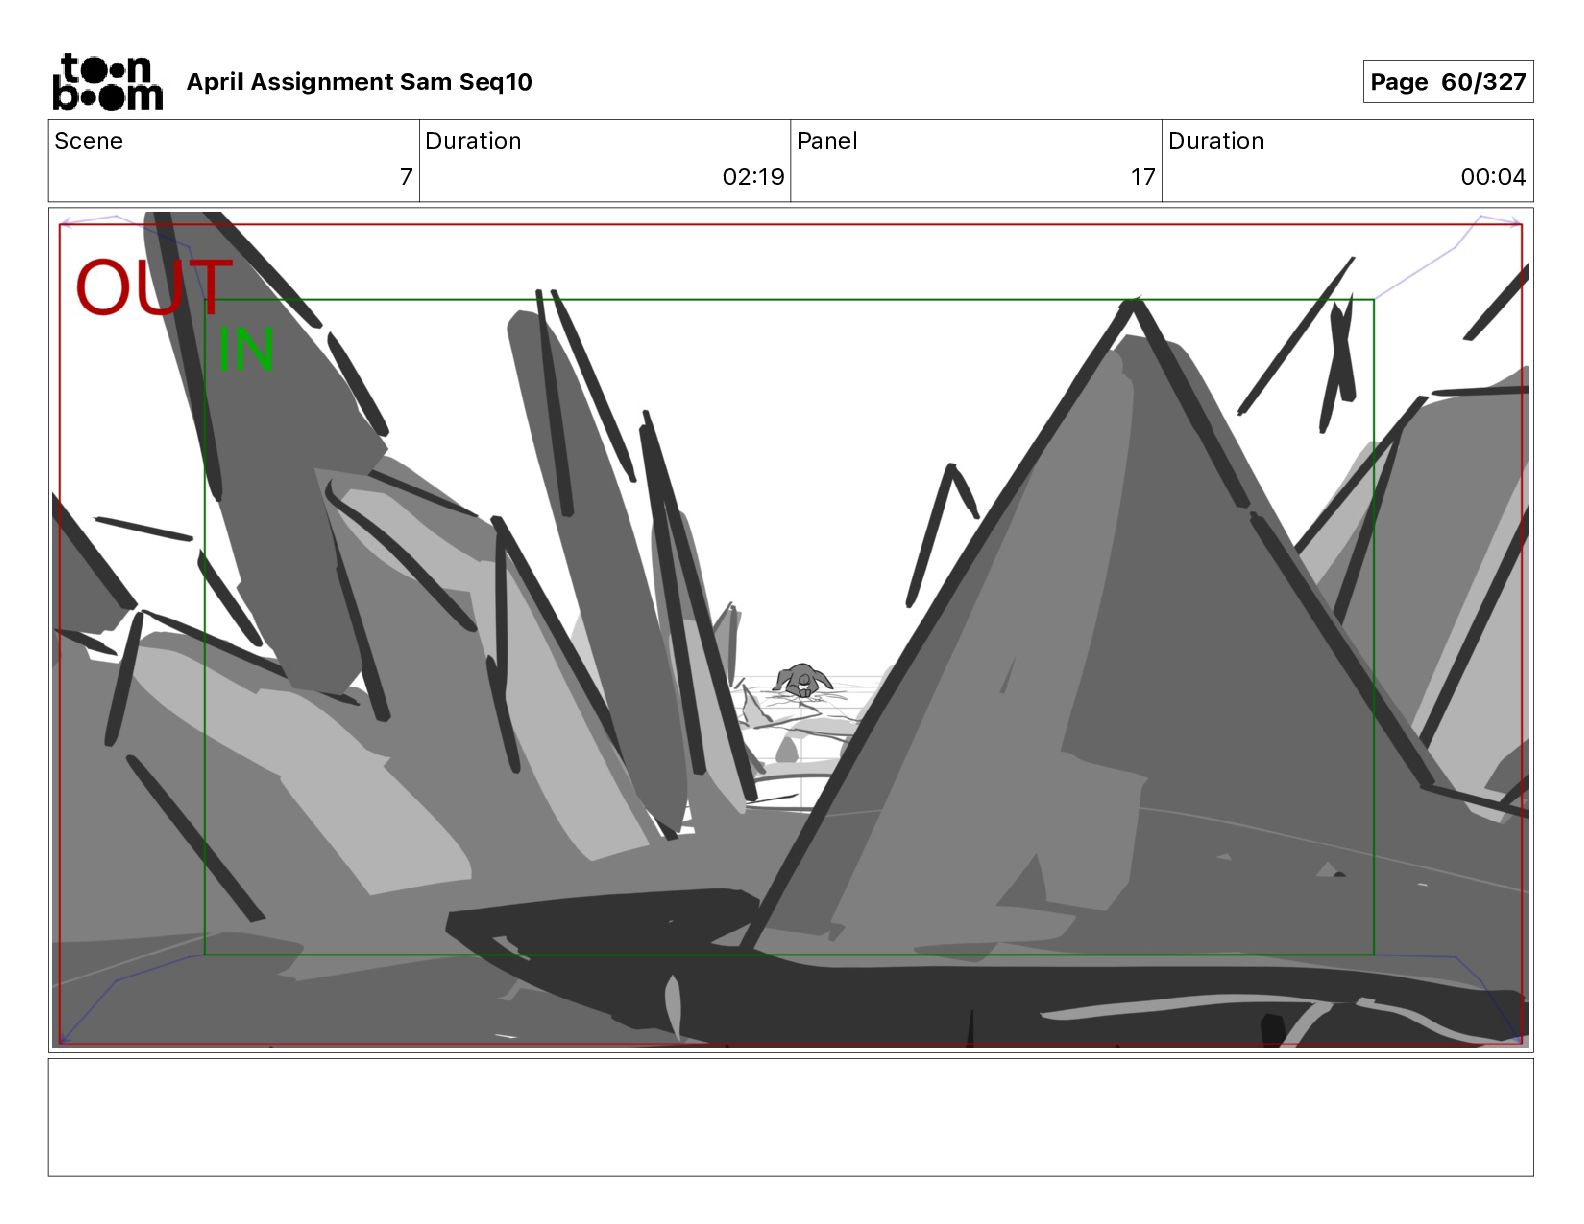Click the 'Panel' header label

pyautogui.click(x=827, y=141)
